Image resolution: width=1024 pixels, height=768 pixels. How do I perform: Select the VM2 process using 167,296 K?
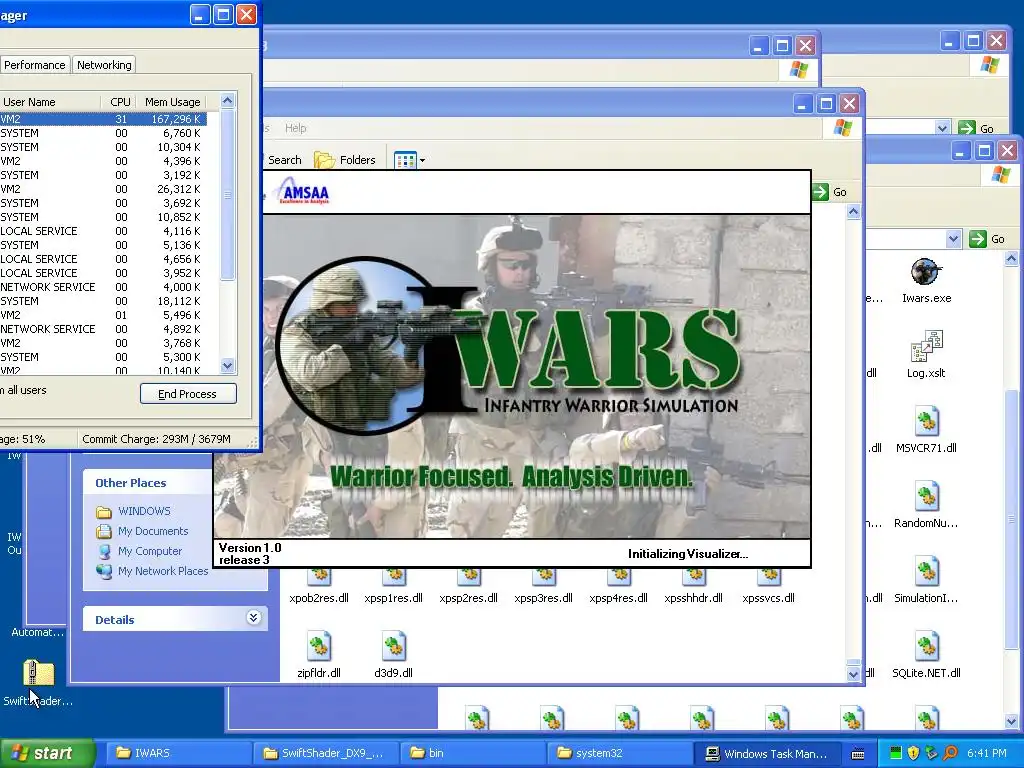[x=103, y=119]
